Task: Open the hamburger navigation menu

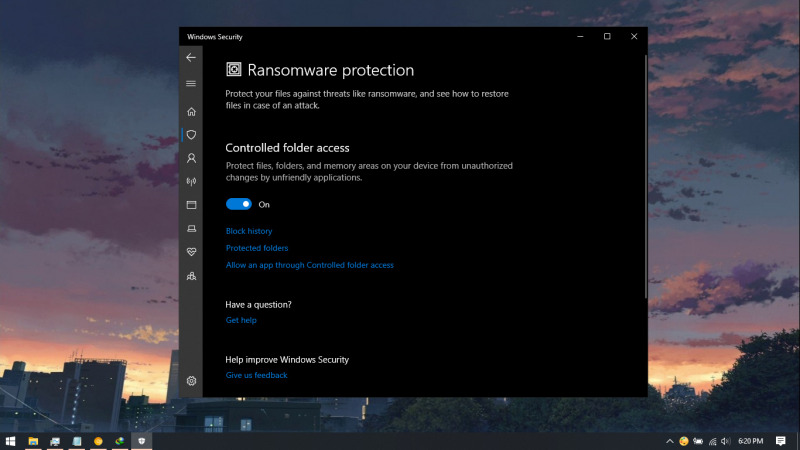Action: pos(191,84)
